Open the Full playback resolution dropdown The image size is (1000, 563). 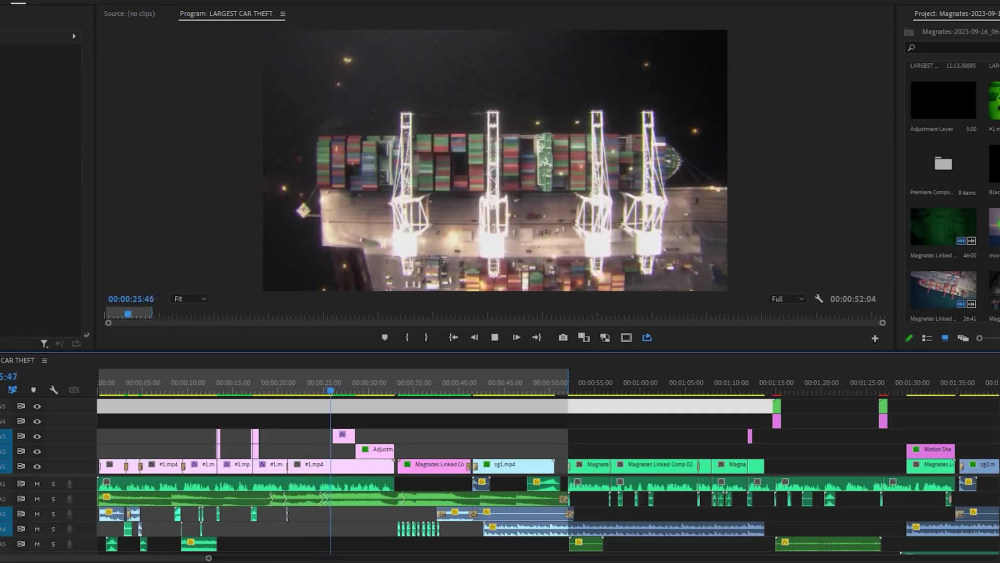point(788,298)
